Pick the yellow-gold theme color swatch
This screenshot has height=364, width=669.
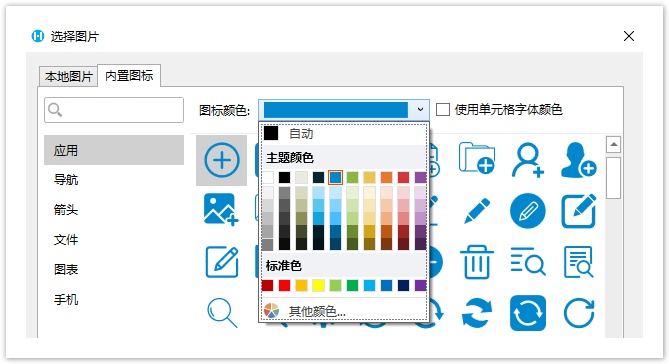[369, 177]
